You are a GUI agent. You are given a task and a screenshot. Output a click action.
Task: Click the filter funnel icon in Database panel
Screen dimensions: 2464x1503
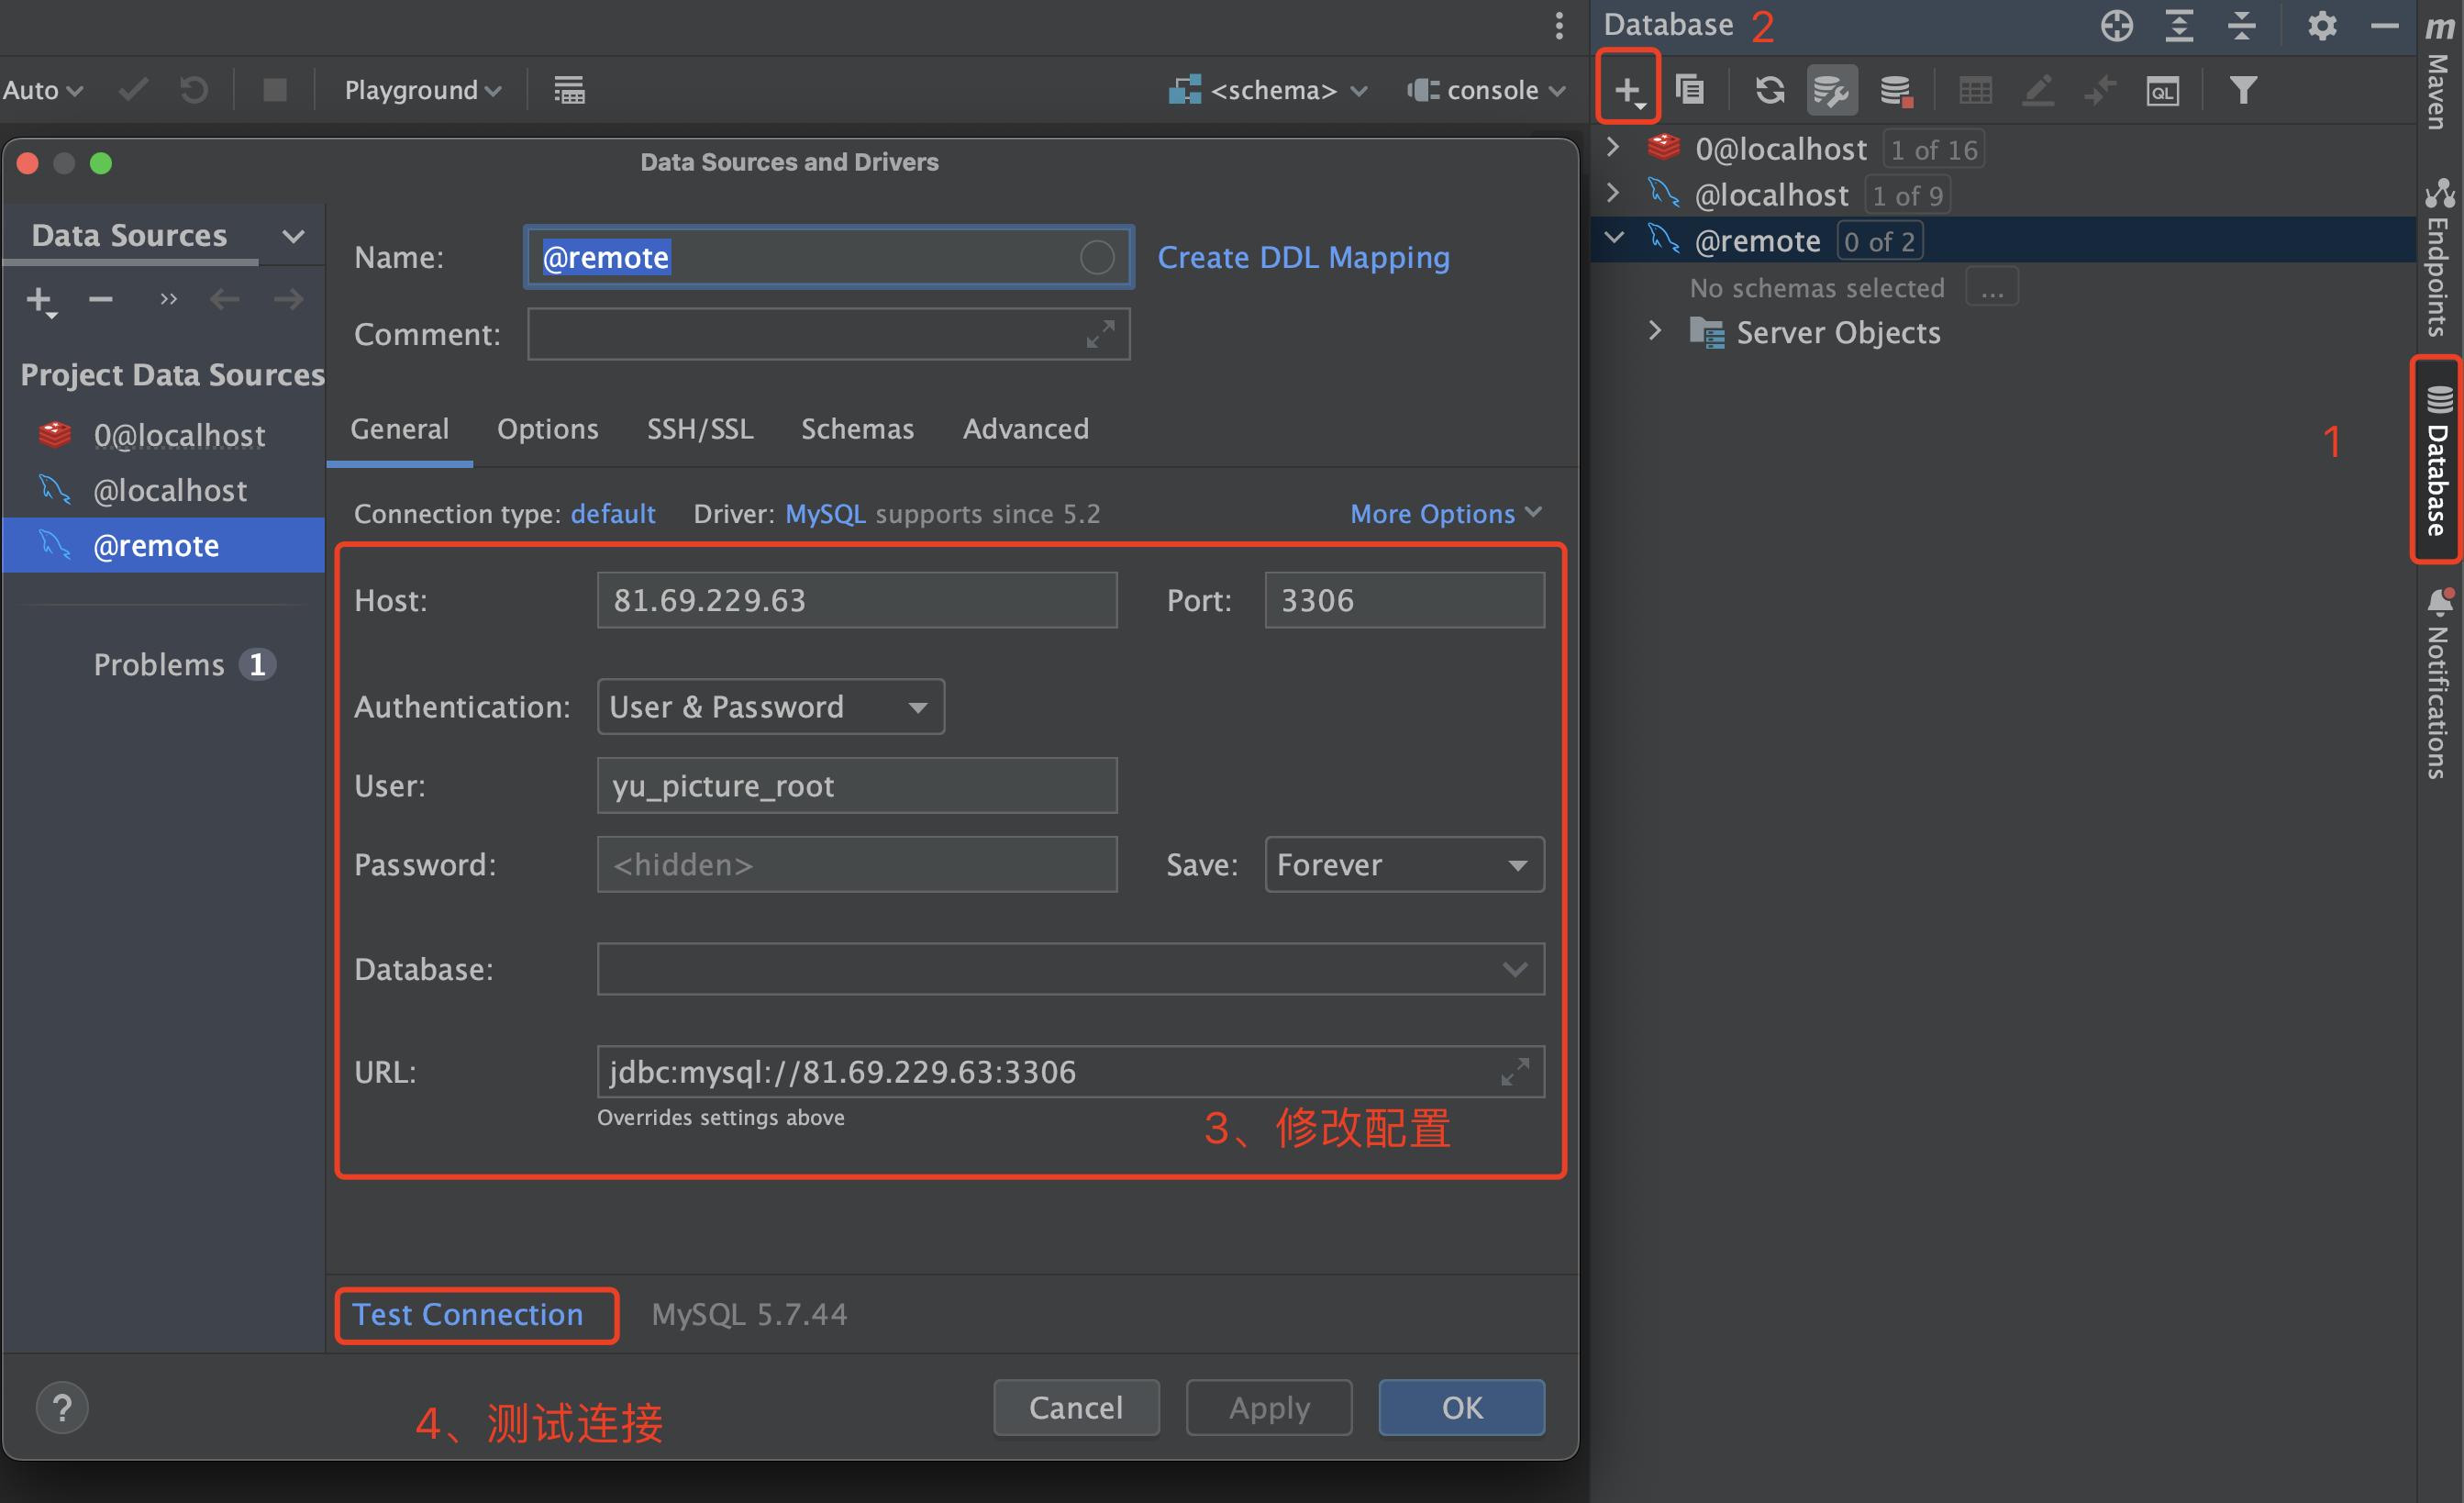tap(2243, 91)
